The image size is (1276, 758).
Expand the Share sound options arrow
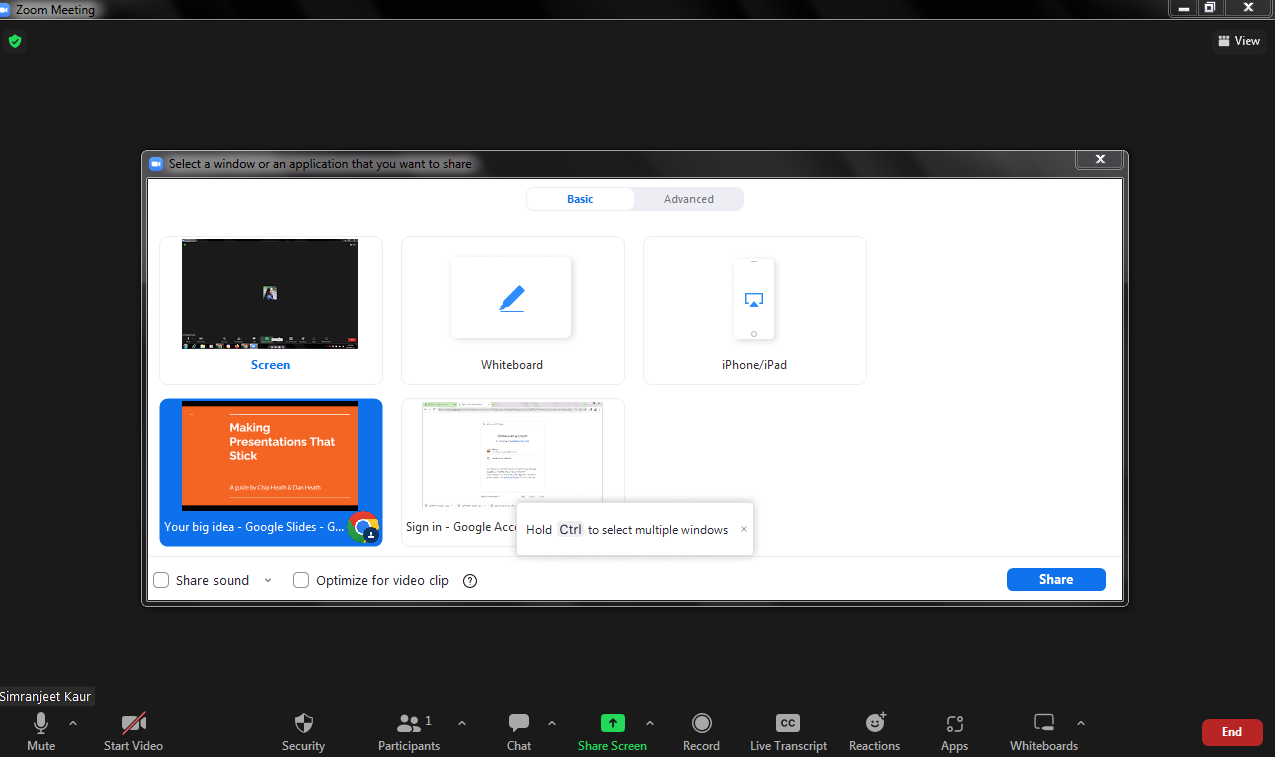tap(268, 580)
